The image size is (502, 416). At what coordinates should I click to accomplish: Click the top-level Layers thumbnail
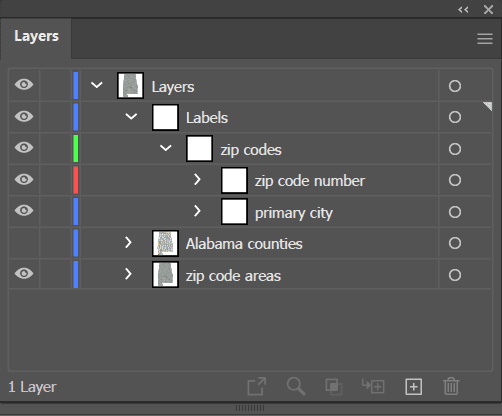[x=130, y=86]
